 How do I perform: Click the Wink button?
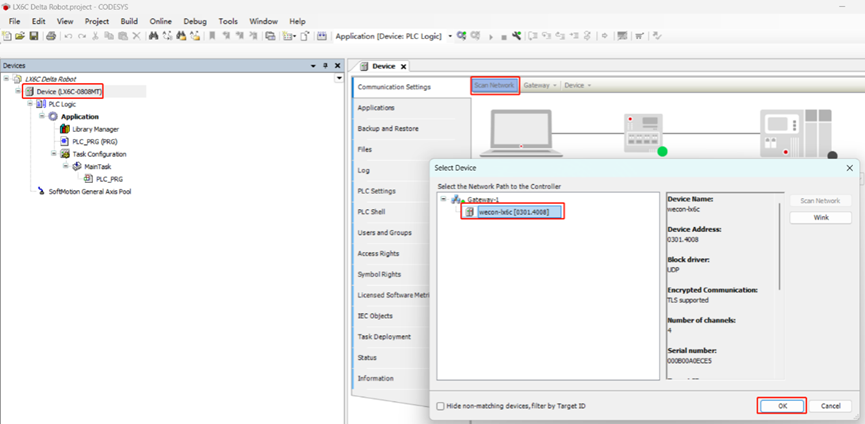[x=820, y=217]
